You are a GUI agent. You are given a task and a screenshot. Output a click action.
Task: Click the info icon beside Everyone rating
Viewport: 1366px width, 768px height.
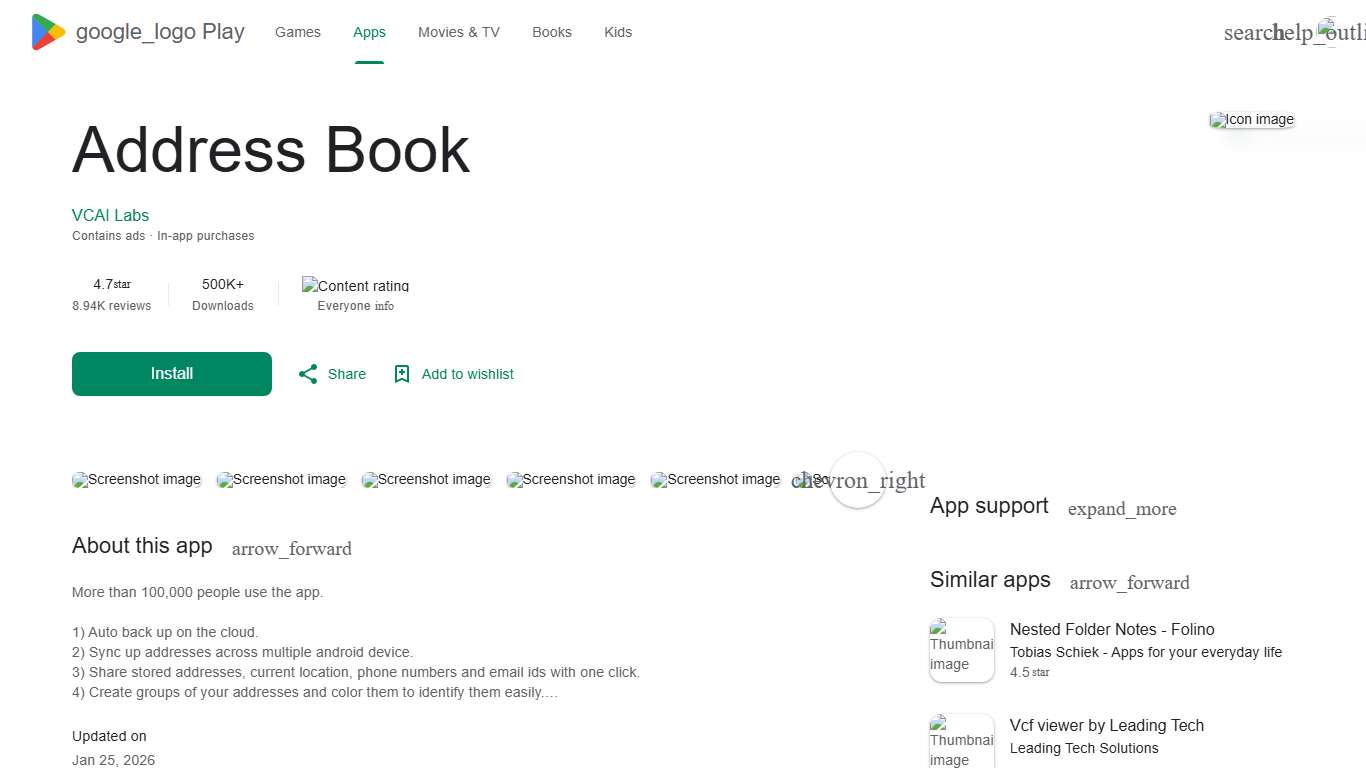point(385,306)
